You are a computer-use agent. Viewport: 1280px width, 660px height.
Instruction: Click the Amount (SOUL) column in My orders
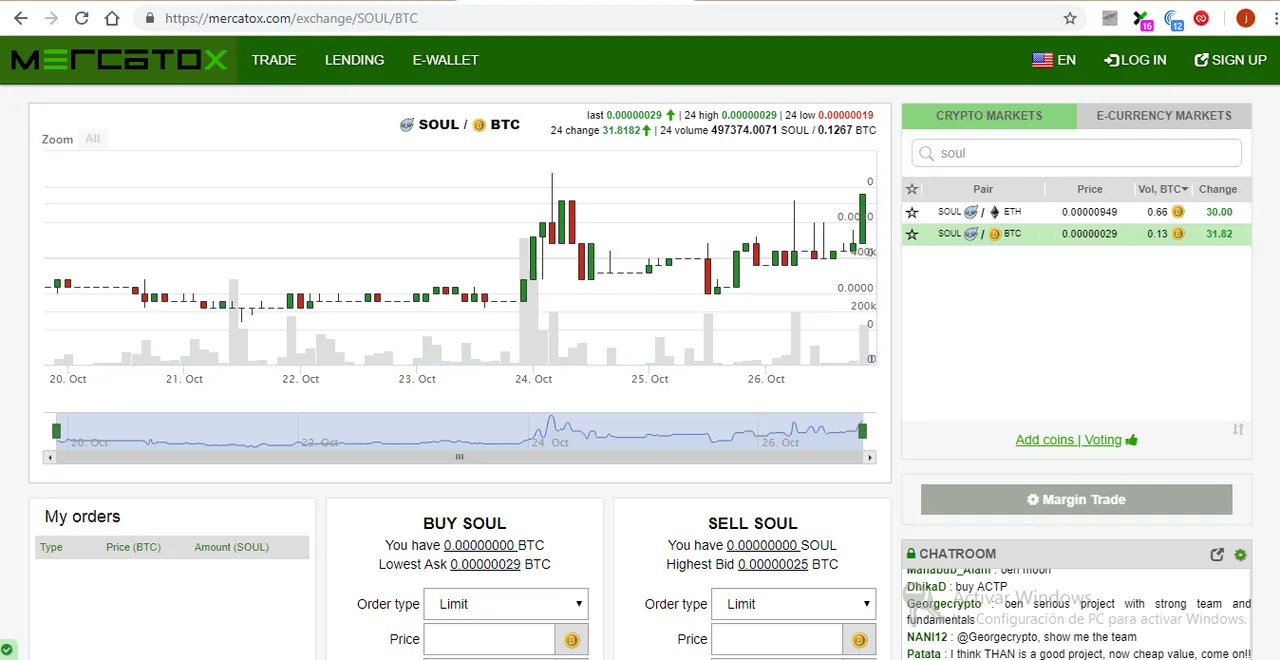pyautogui.click(x=231, y=547)
